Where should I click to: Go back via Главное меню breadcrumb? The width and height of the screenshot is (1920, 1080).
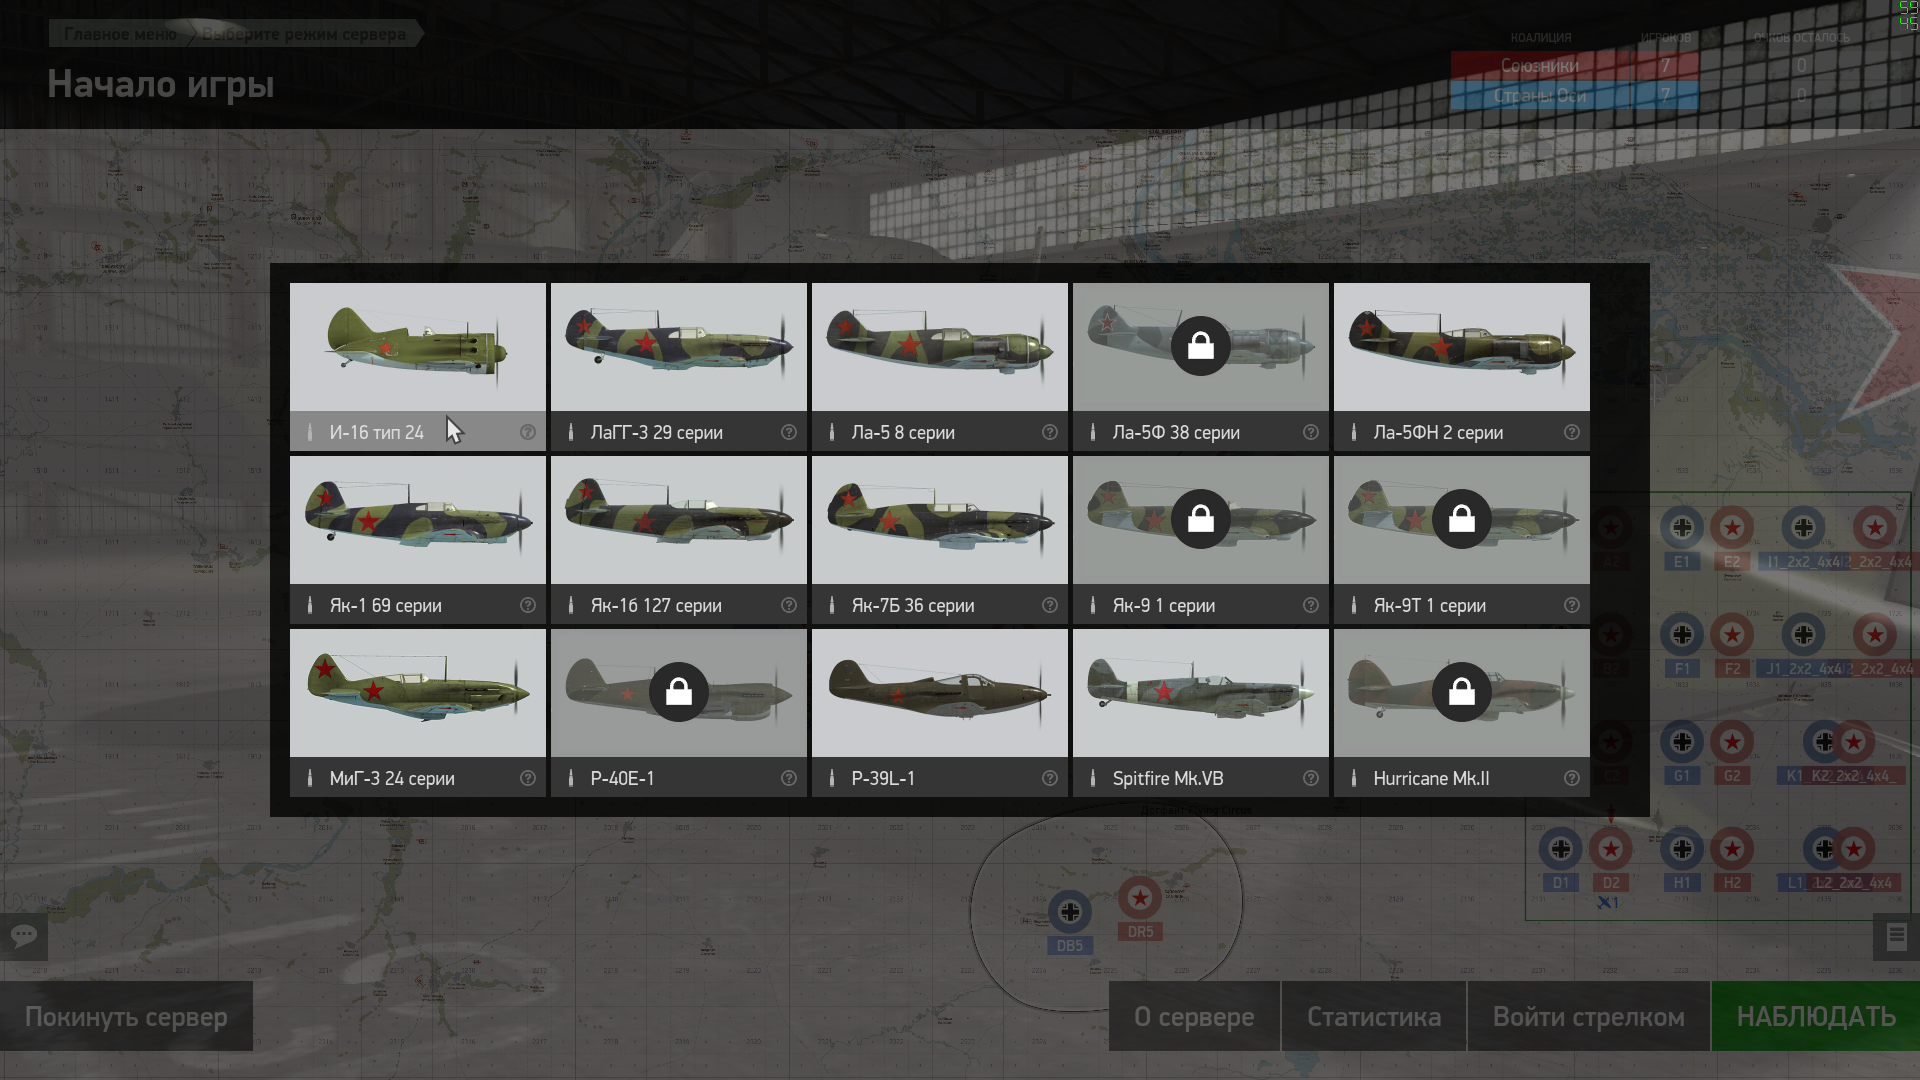coord(118,34)
